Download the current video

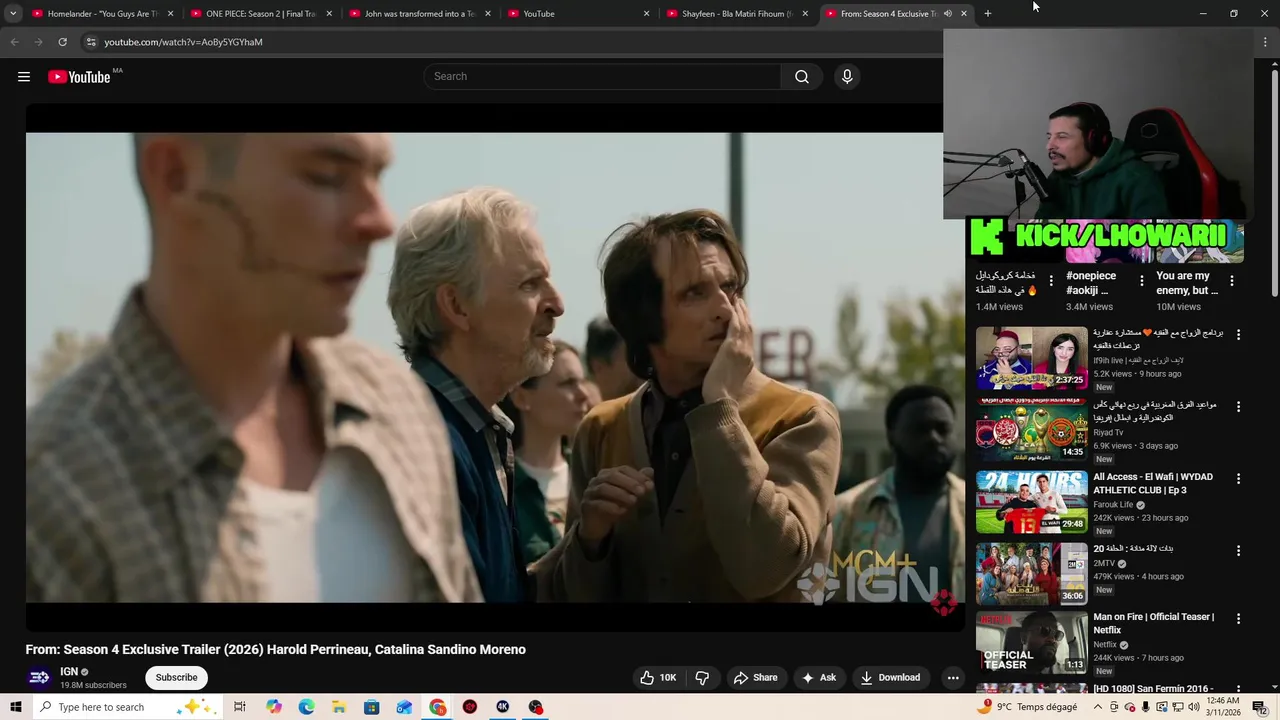tap(890, 678)
